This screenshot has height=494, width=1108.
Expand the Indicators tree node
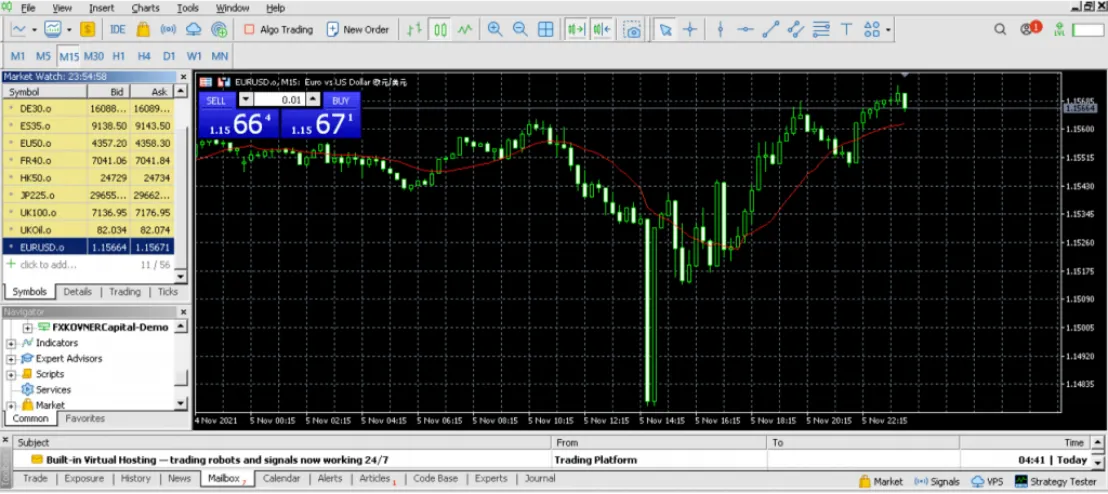click(11, 343)
